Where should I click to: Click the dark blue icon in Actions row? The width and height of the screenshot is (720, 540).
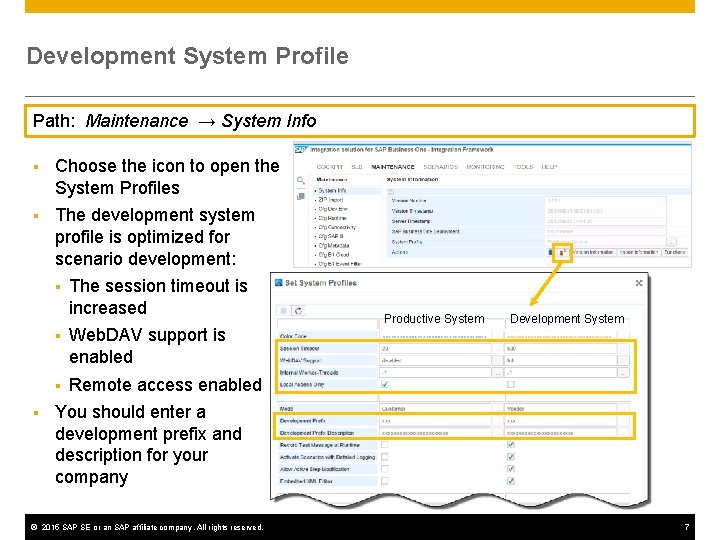click(551, 252)
